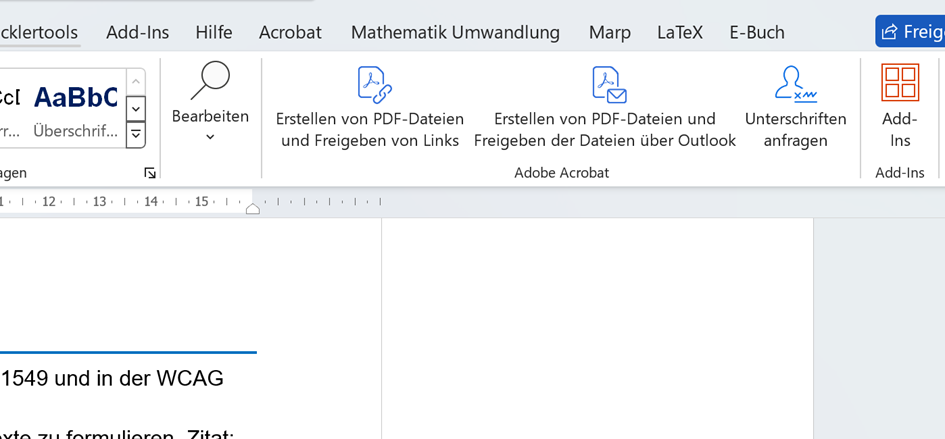
Task: Select the AaBbC Überschrift style
Action: (76, 109)
